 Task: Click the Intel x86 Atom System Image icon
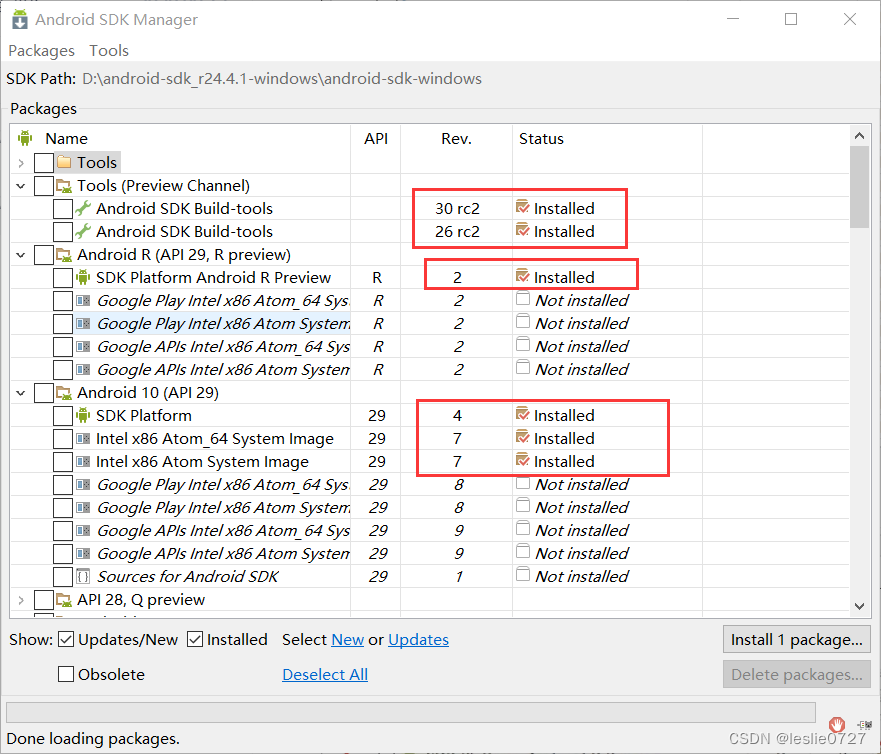click(83, 462)
